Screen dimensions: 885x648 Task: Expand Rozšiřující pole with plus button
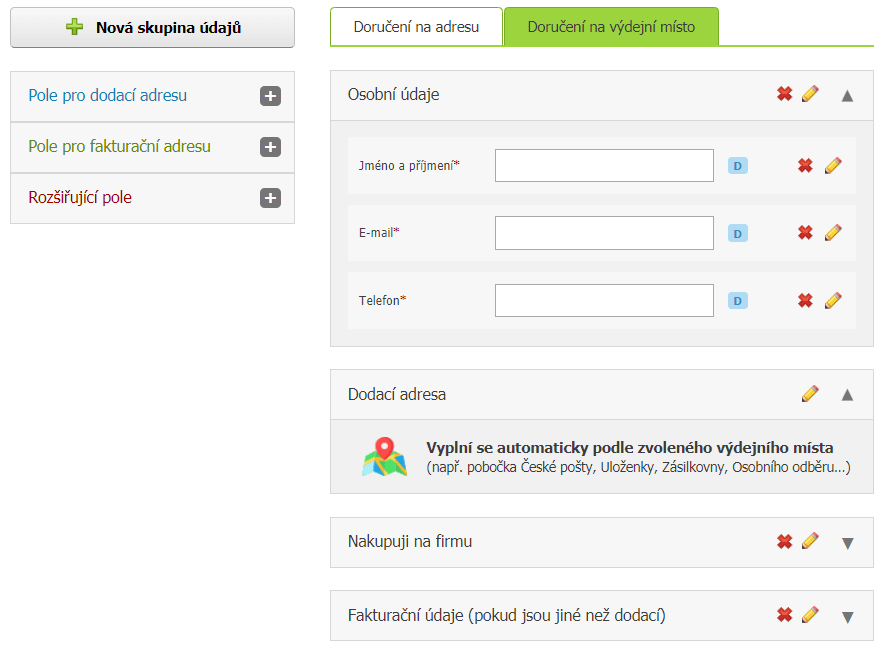[x=270, y=198]
